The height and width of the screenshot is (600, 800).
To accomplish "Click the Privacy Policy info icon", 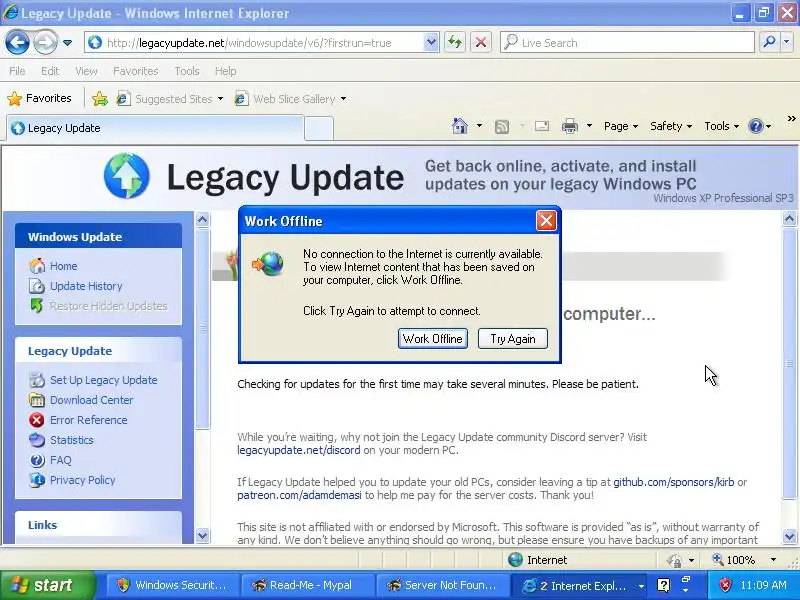I will pos(36,480).
